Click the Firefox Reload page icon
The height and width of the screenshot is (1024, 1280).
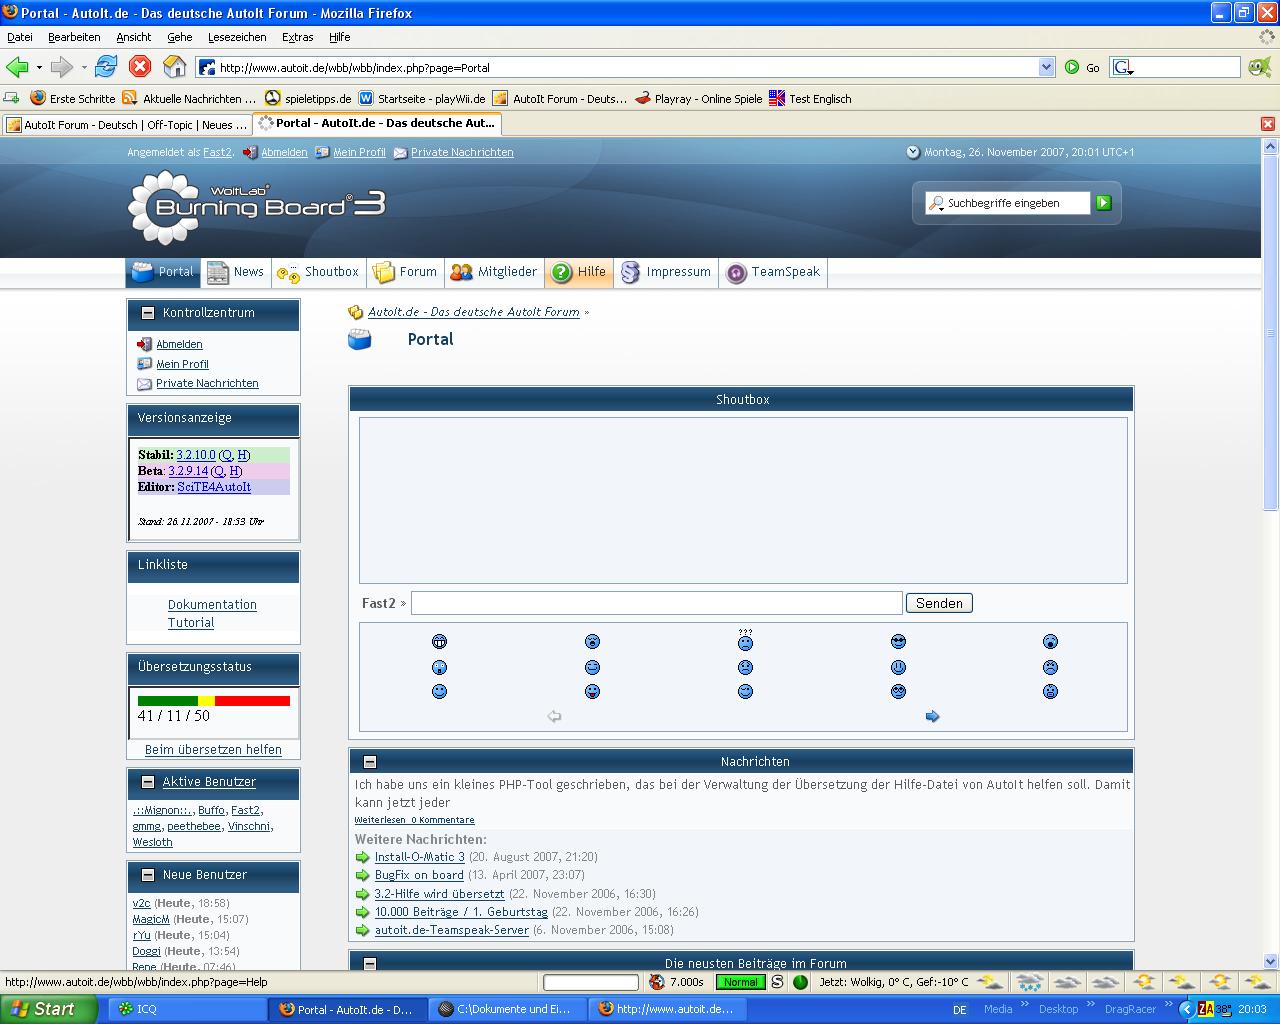point(106,67)
